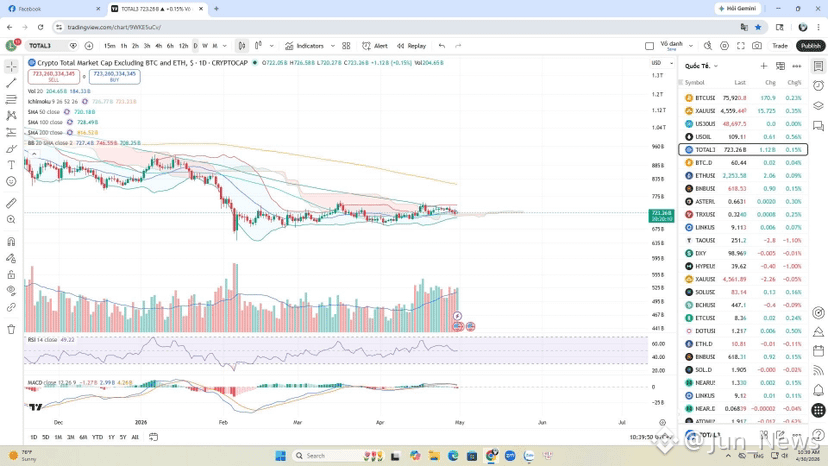Select the crosshair cursor tool
Viewport: 828px width, 466px height.
[x=11, y=67]
